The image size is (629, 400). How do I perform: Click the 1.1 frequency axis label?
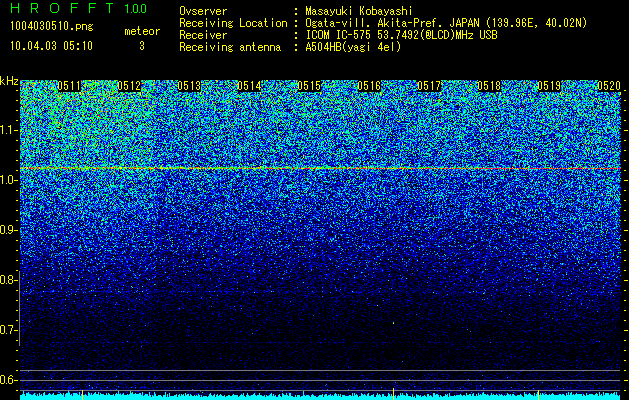coord(8,130)
